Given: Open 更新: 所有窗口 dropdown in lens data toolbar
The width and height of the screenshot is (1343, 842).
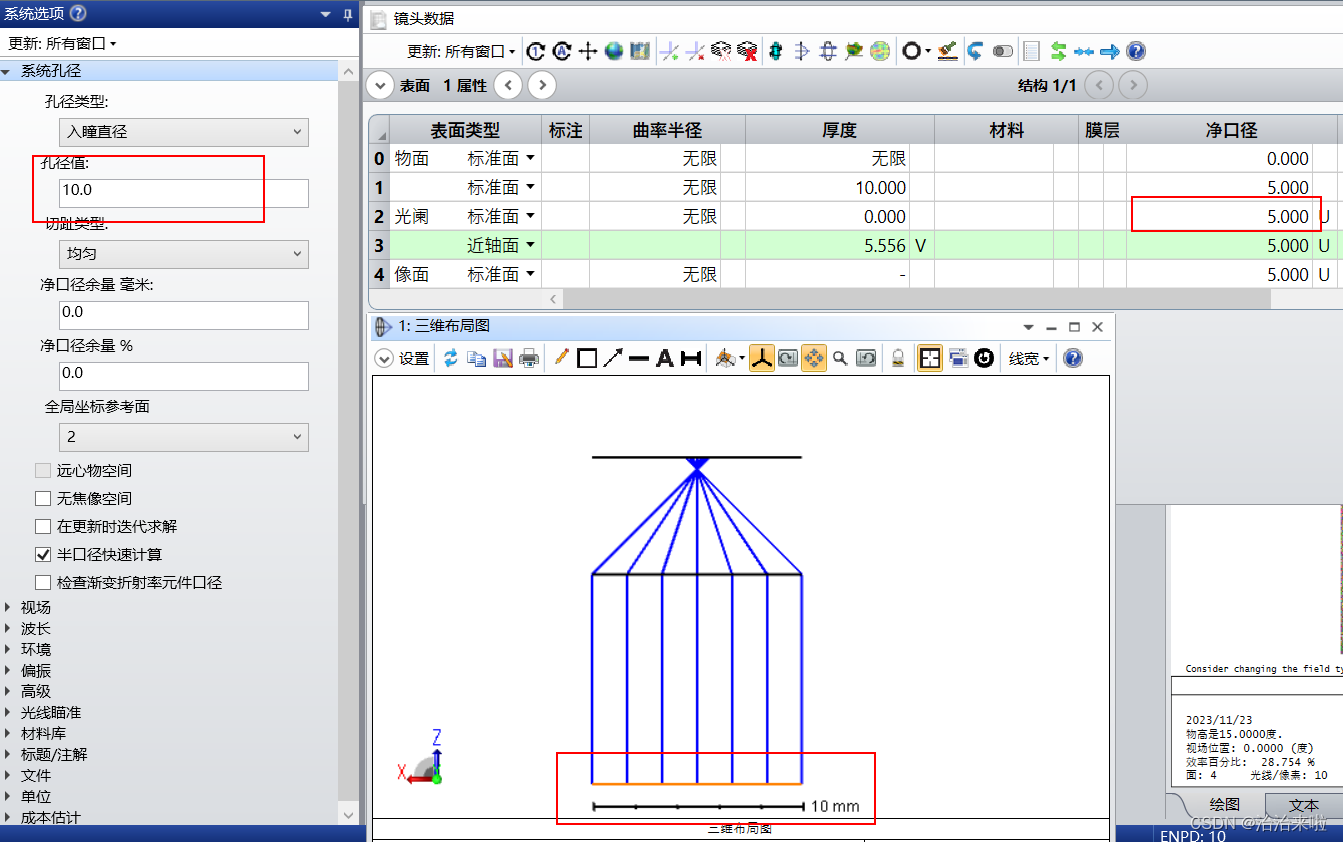Looking at the screenshot, I should click(x=461, y=51).
